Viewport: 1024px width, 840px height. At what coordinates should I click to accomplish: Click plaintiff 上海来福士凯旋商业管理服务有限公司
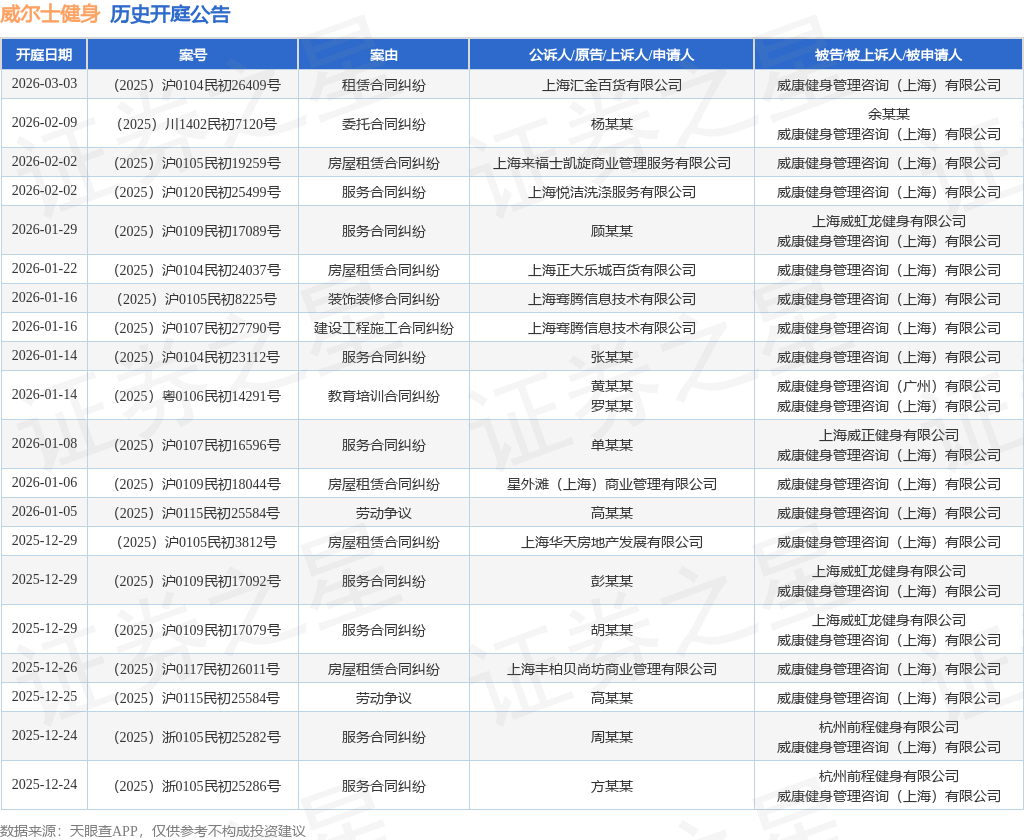612,163
